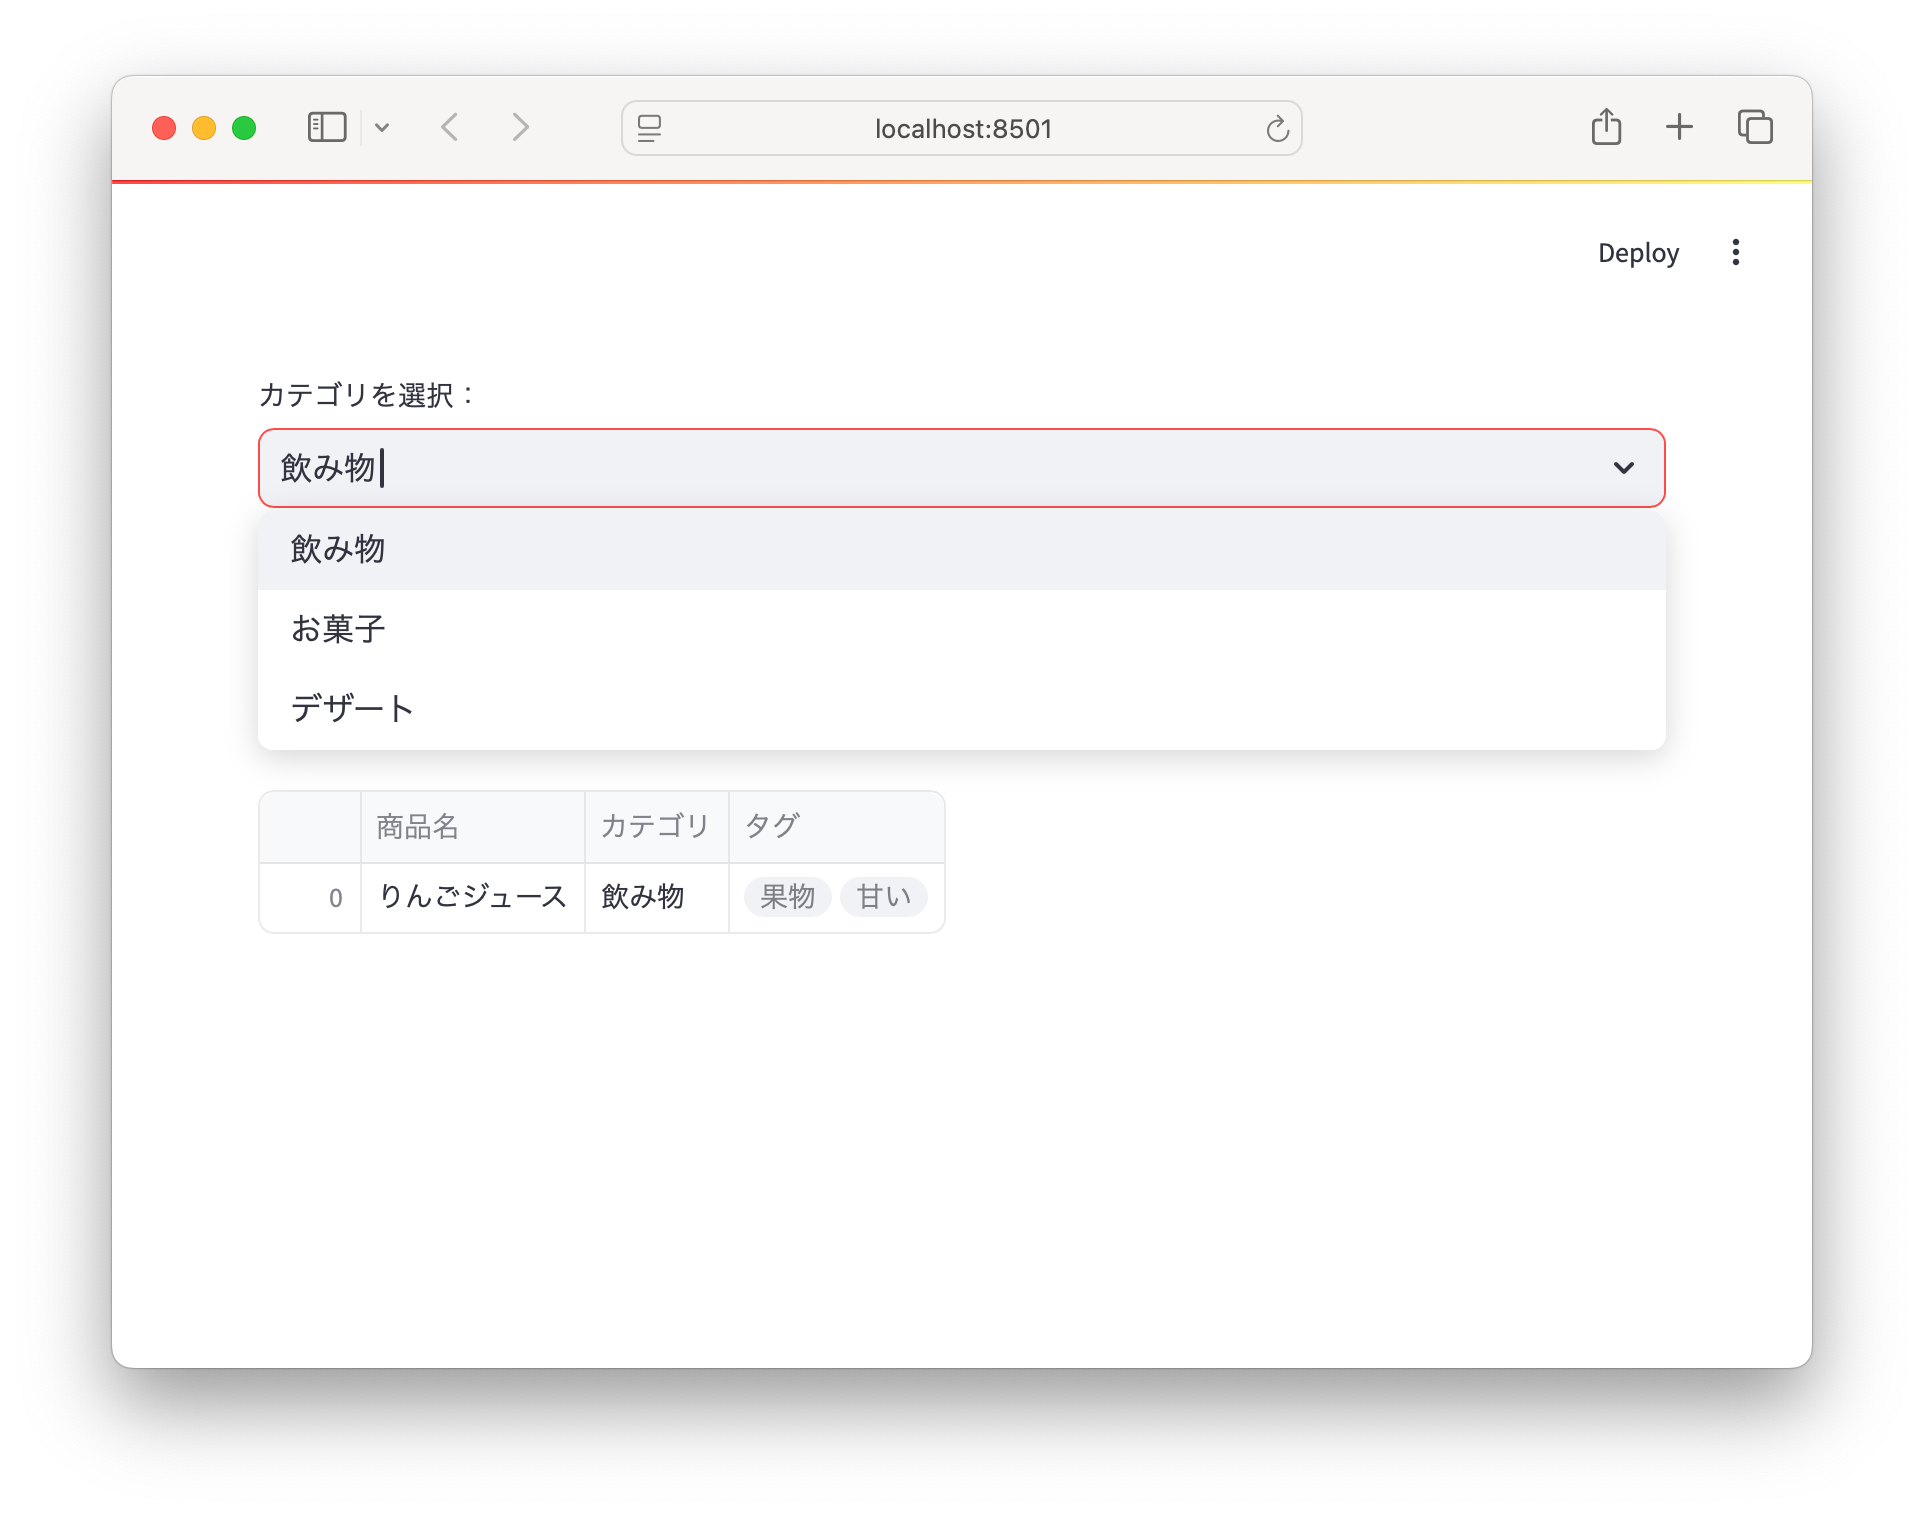Reload the localhost:8501 page
This screenshot has height=1516, width=1924.
coord(1277,128)
